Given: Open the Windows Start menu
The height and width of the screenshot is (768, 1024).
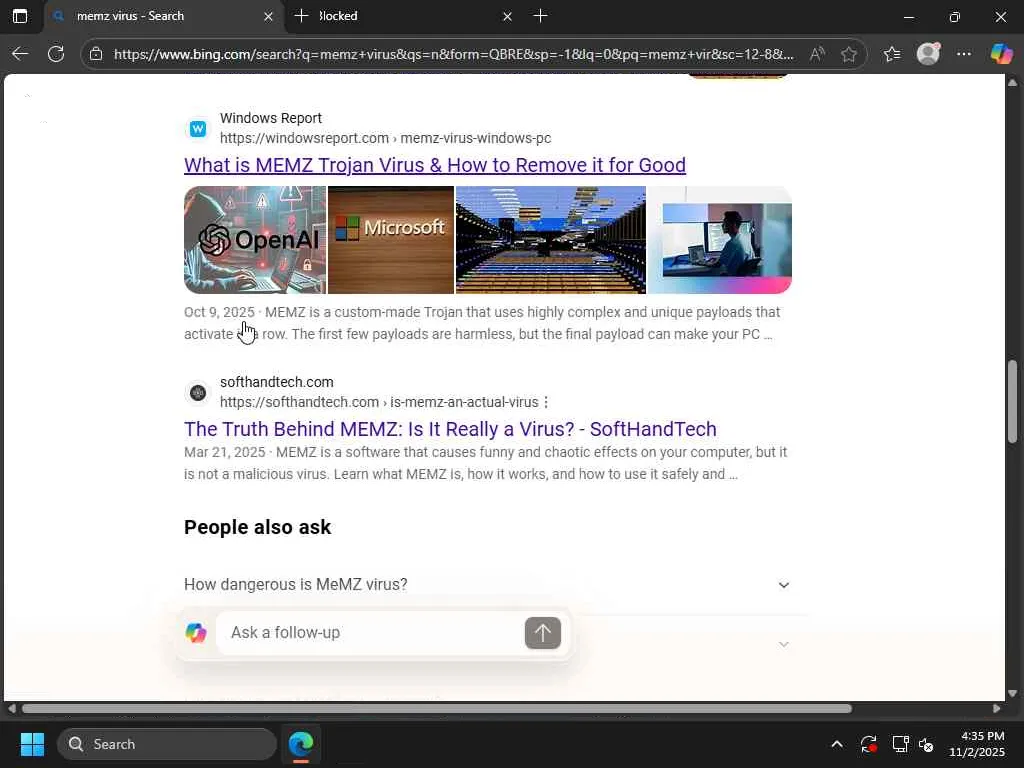Looking at the screenshot, I should (32, 744).
